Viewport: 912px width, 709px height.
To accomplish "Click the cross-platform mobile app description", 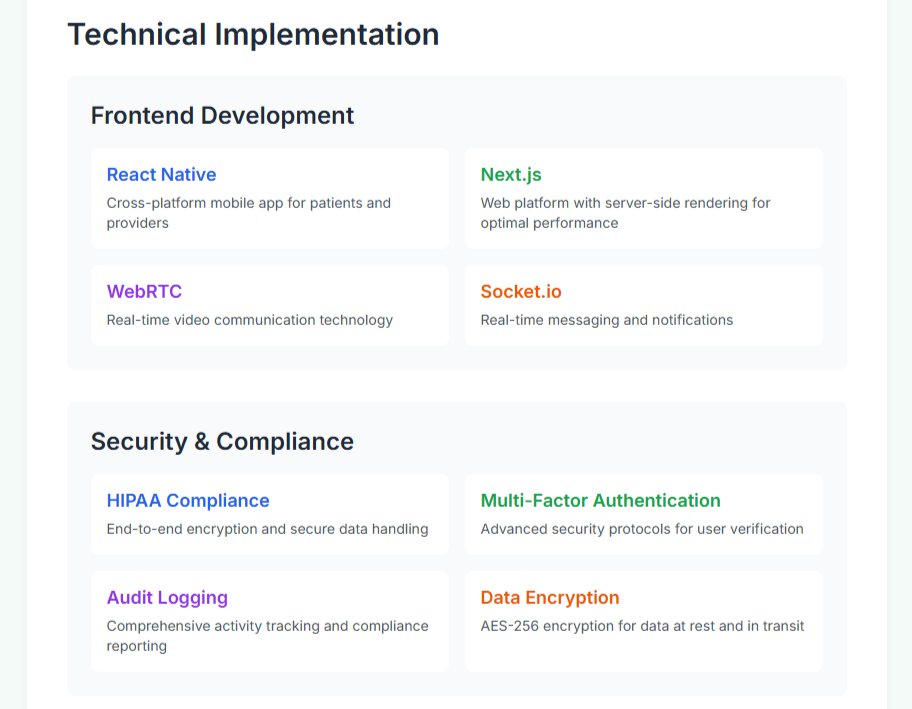I will pyautogui.click(x=248, y=213).
